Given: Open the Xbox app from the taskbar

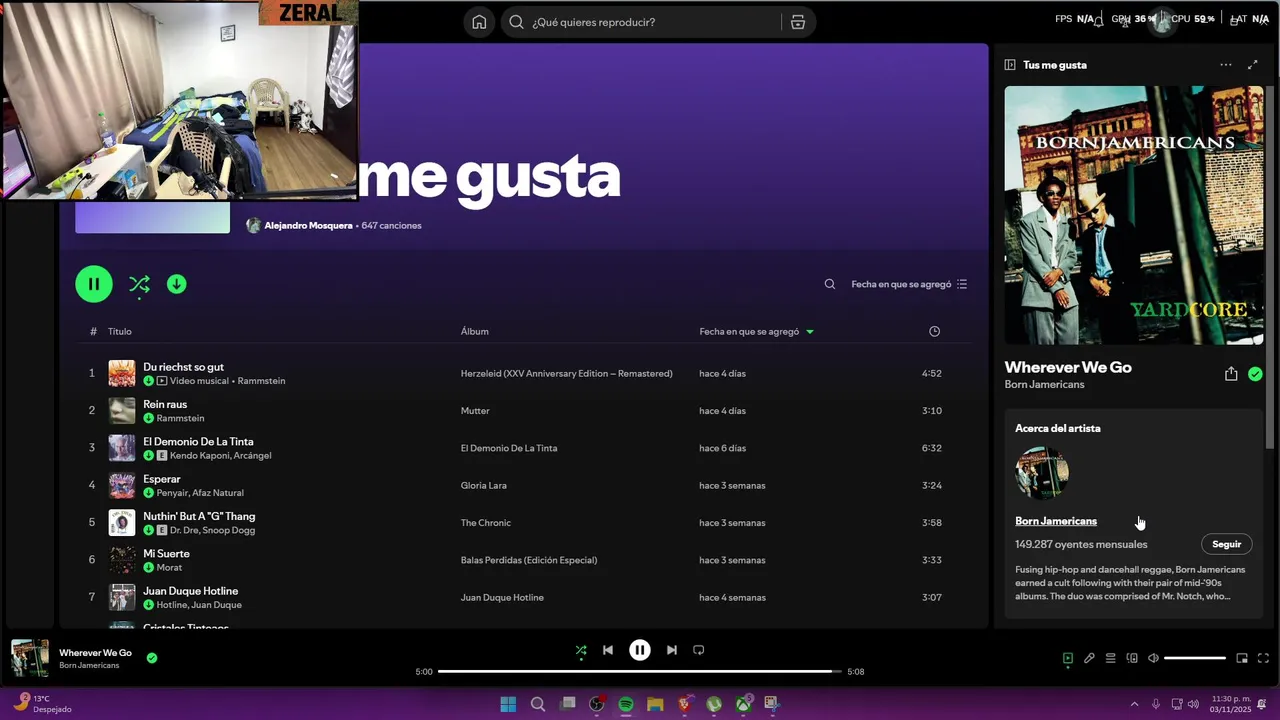Looking at the screenshot, I should [x=744, y=704].
